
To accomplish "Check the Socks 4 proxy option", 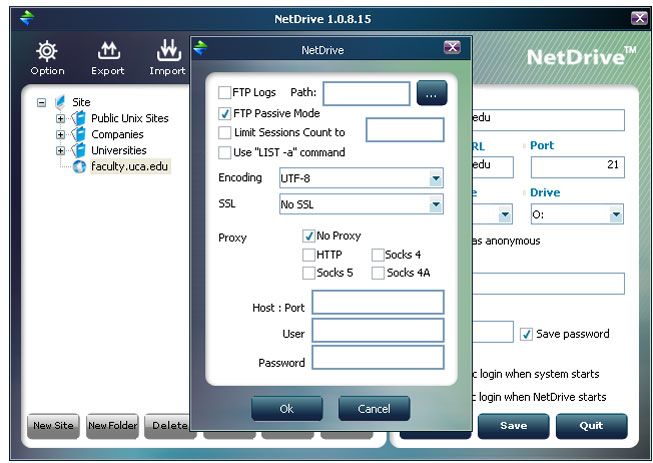I will tap(378, 254).
